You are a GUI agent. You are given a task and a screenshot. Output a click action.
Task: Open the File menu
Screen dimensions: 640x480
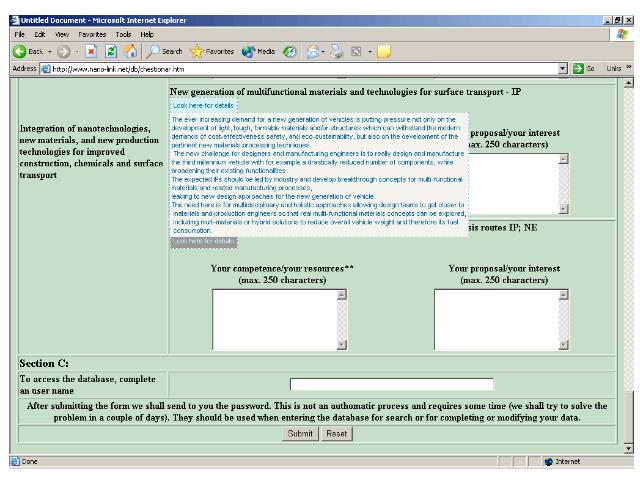click(20, 35)
